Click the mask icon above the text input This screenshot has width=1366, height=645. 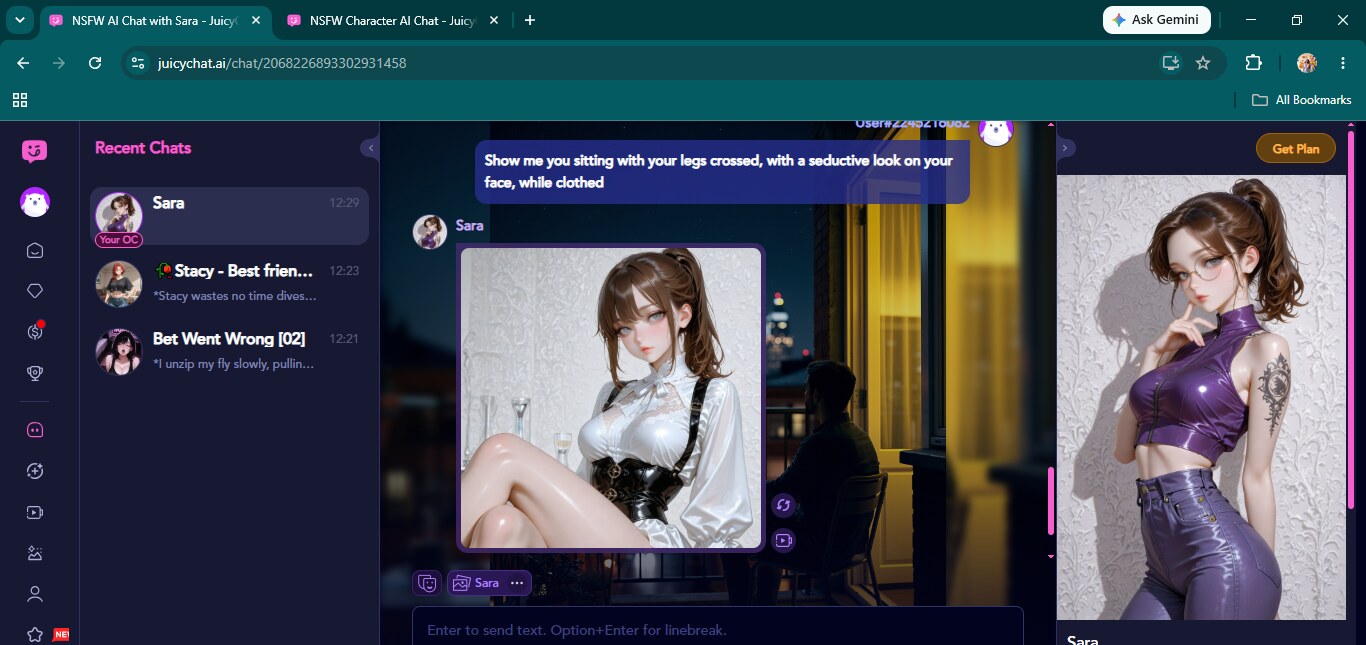click(x=427, y=582)
